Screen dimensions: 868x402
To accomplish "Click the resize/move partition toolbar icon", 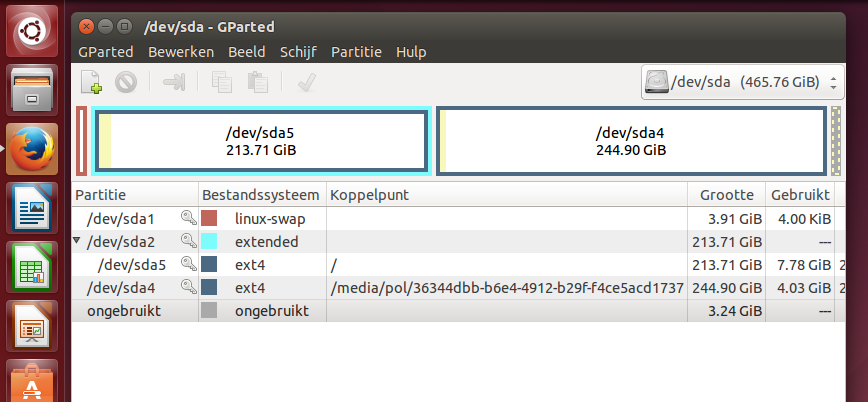I will (175, 82).
